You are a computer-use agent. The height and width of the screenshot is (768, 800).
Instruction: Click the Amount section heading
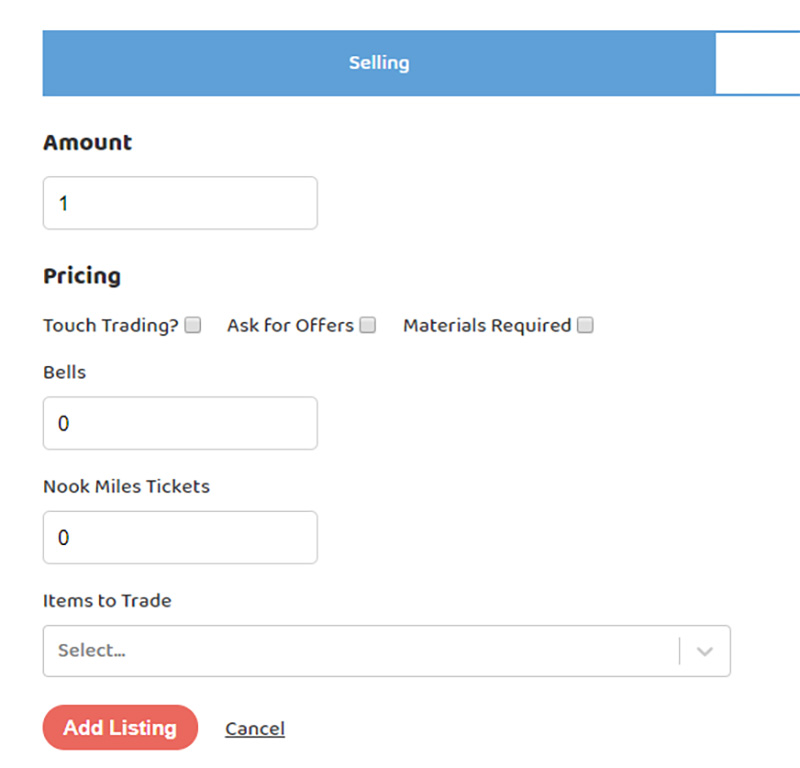(88, 142)
